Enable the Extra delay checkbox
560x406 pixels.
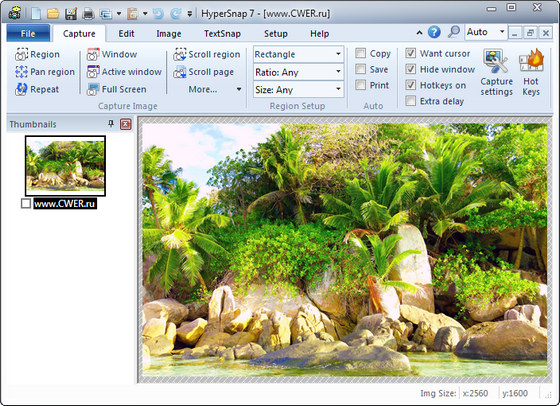411,101
